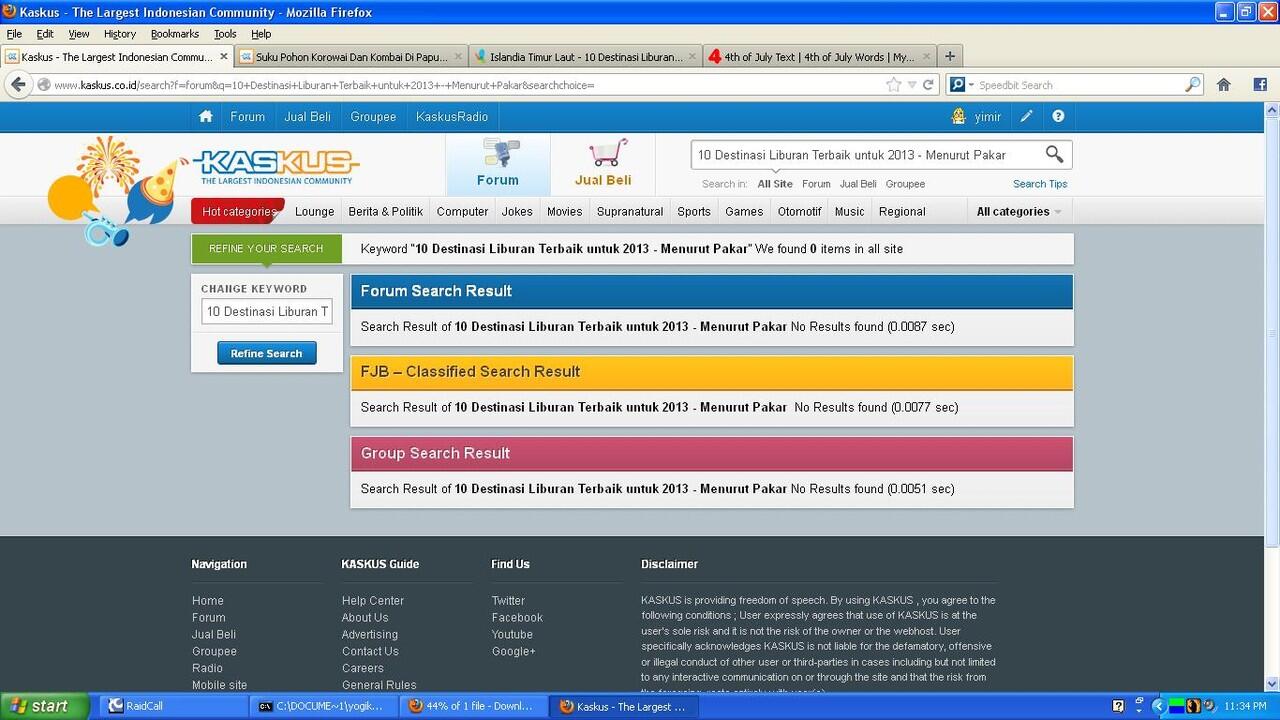This screenshot has width=1280, height=720.
Task: Click the Hot categories button
Action: click(x=238, y=211)
